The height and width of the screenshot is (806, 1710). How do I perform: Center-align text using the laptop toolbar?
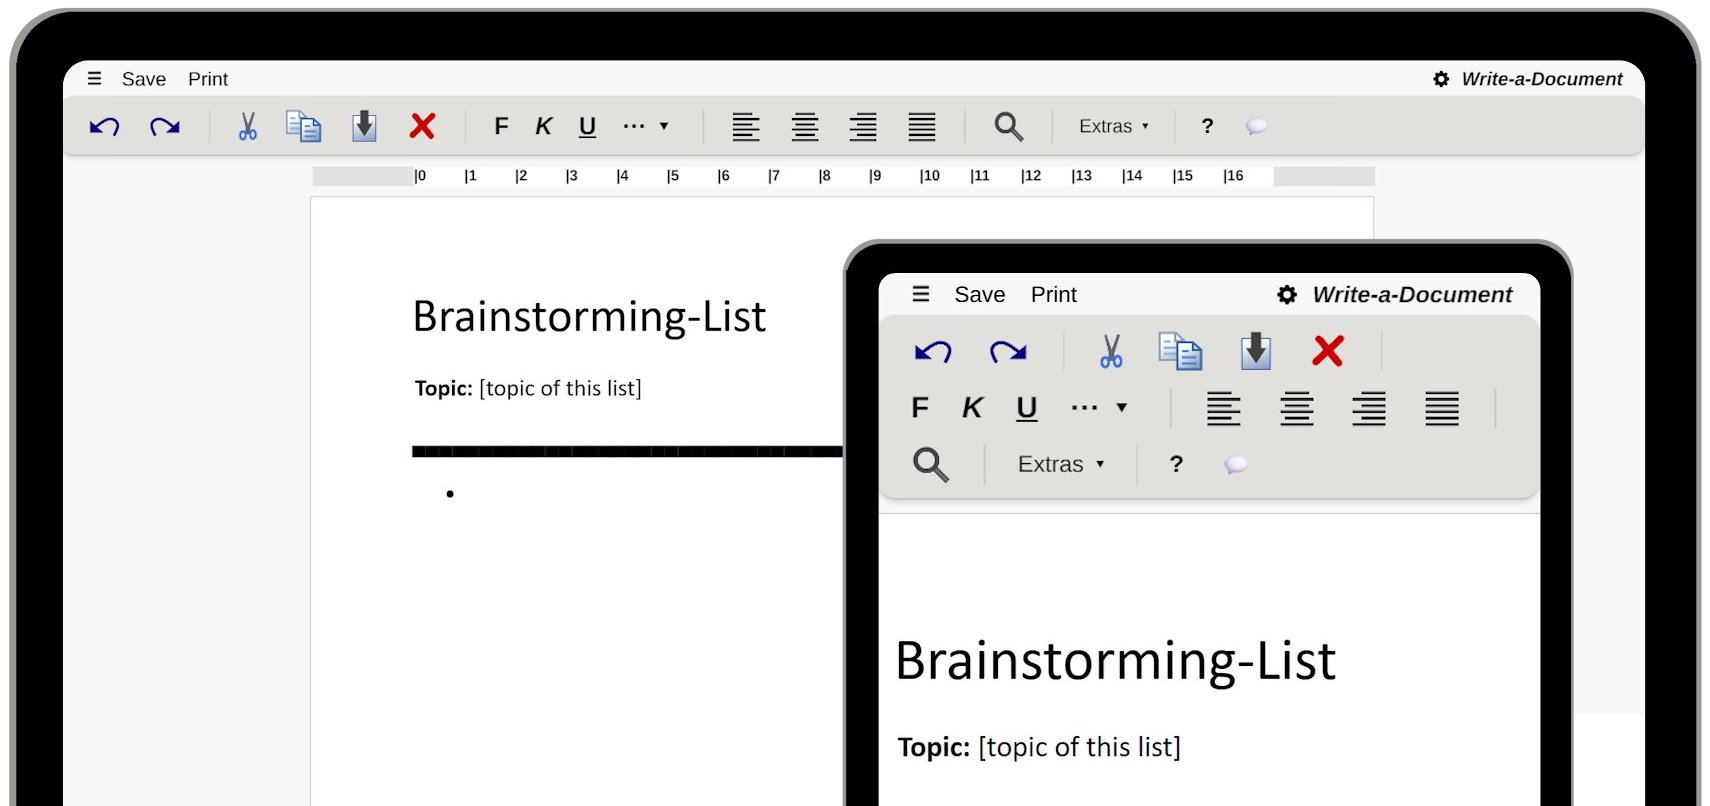[x=804, y=126]
